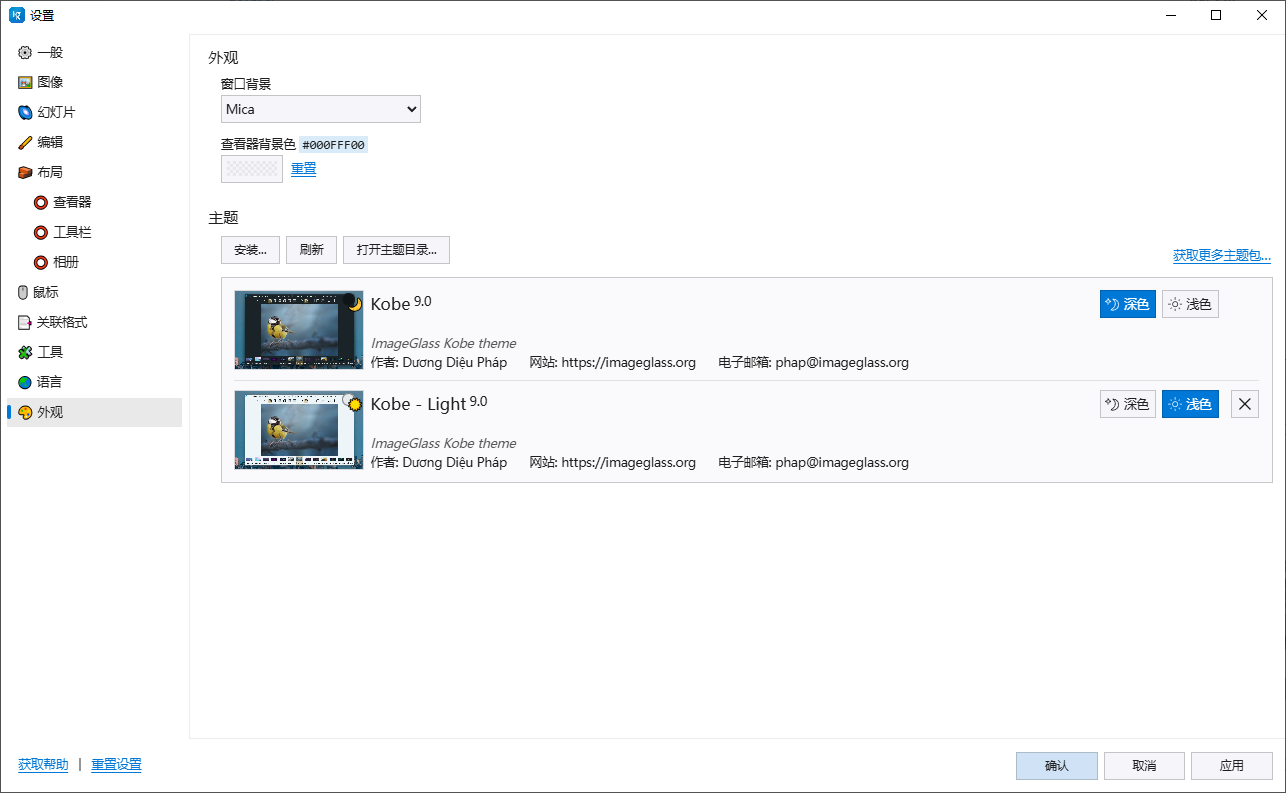Image resolution: width=1286 pixels, height=793 pixels.
Task: Click the red ring icon beside 相册
Action: [41, 262]
